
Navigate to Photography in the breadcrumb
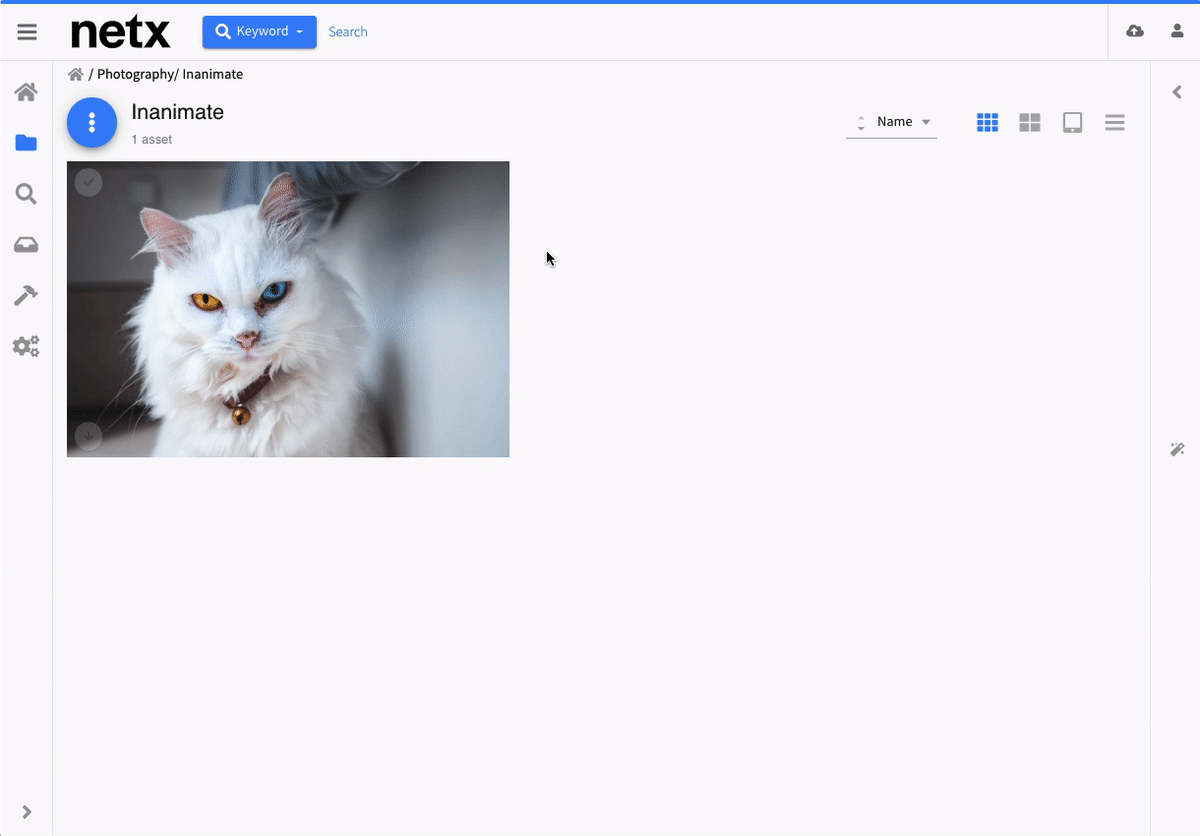pos(137,74)
